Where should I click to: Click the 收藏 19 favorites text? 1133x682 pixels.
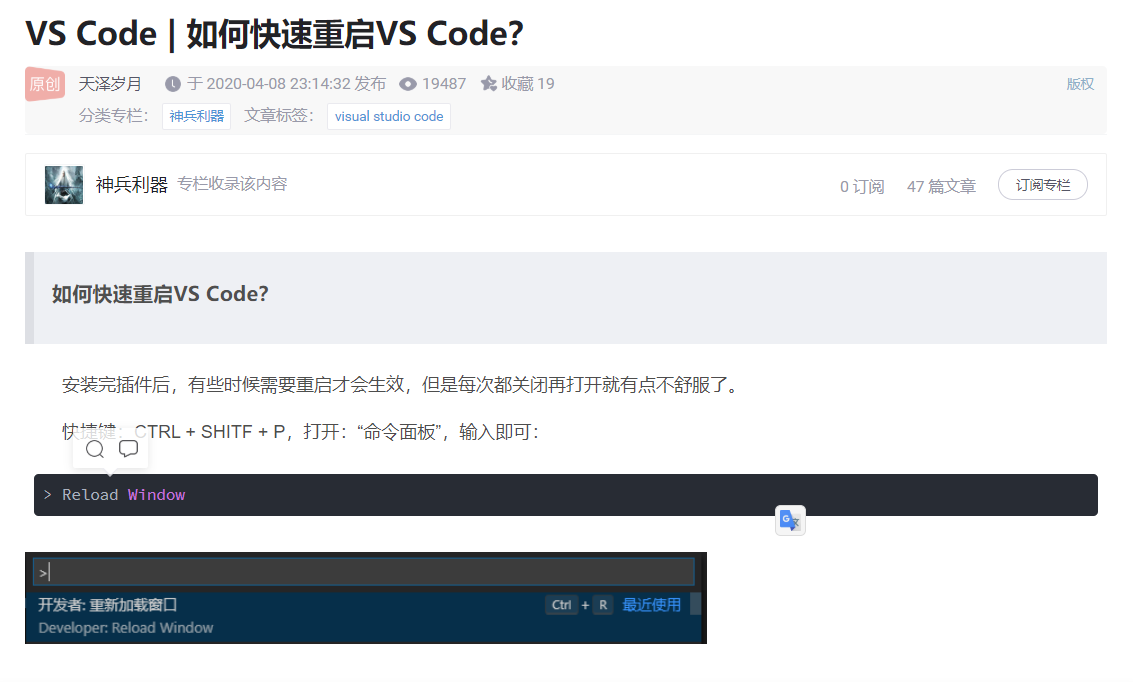[x=528, y=84]
